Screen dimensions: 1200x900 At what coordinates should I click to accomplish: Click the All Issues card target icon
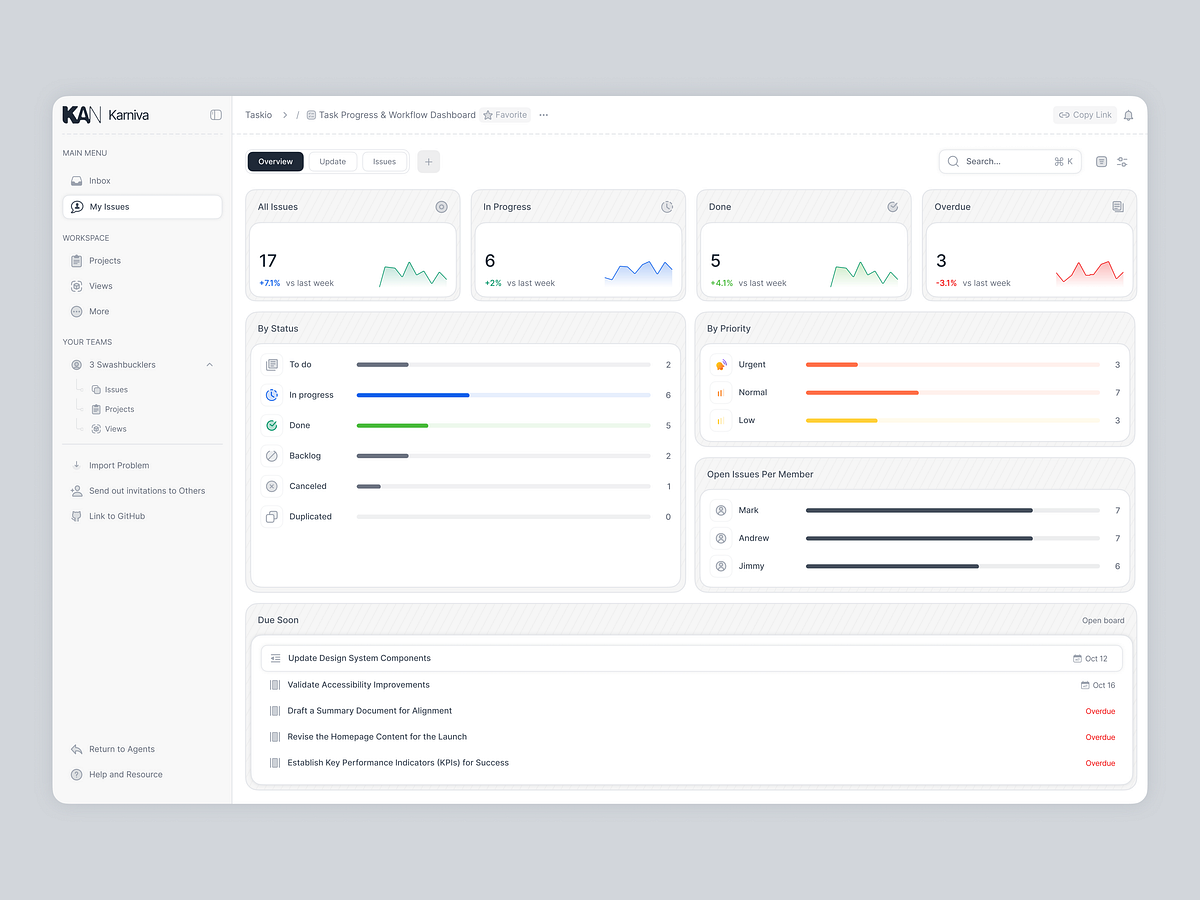pos(441,207)
